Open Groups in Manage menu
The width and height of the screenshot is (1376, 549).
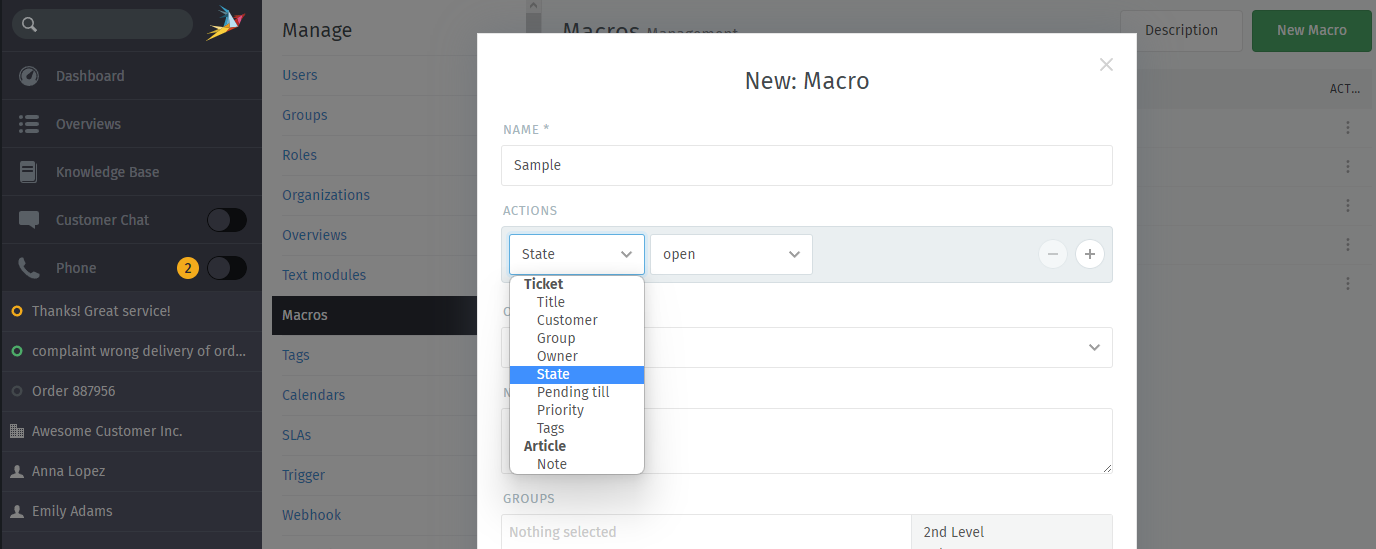coord(305,115)
